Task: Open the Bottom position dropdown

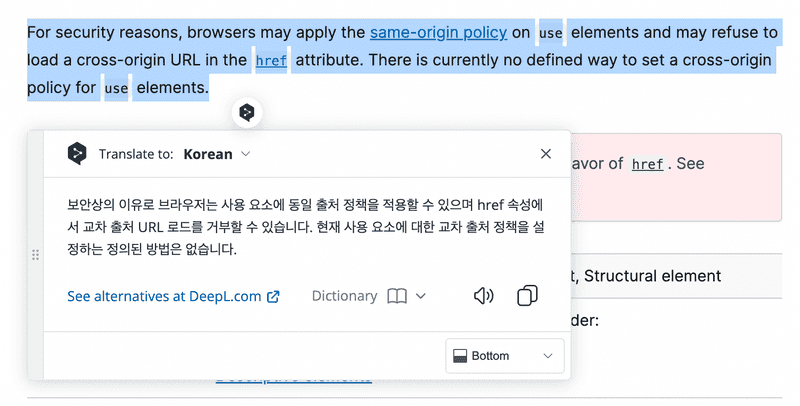Action: [505, 356]
